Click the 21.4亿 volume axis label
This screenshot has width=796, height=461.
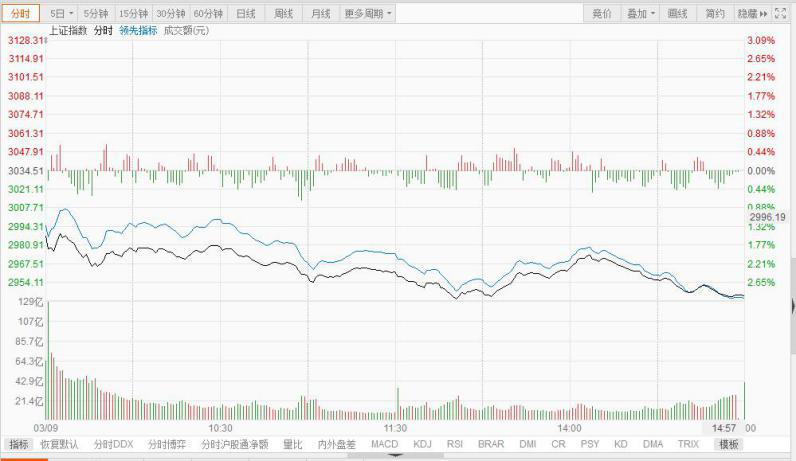coord(29,402)
